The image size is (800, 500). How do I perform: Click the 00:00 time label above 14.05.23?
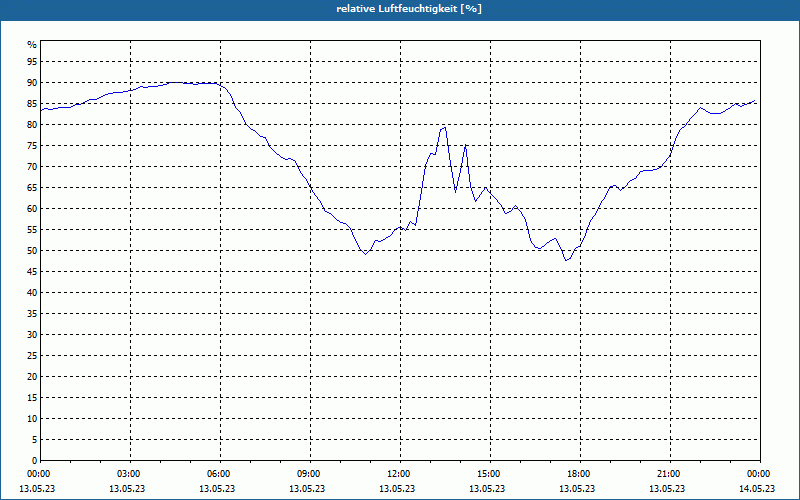point(759,474)
